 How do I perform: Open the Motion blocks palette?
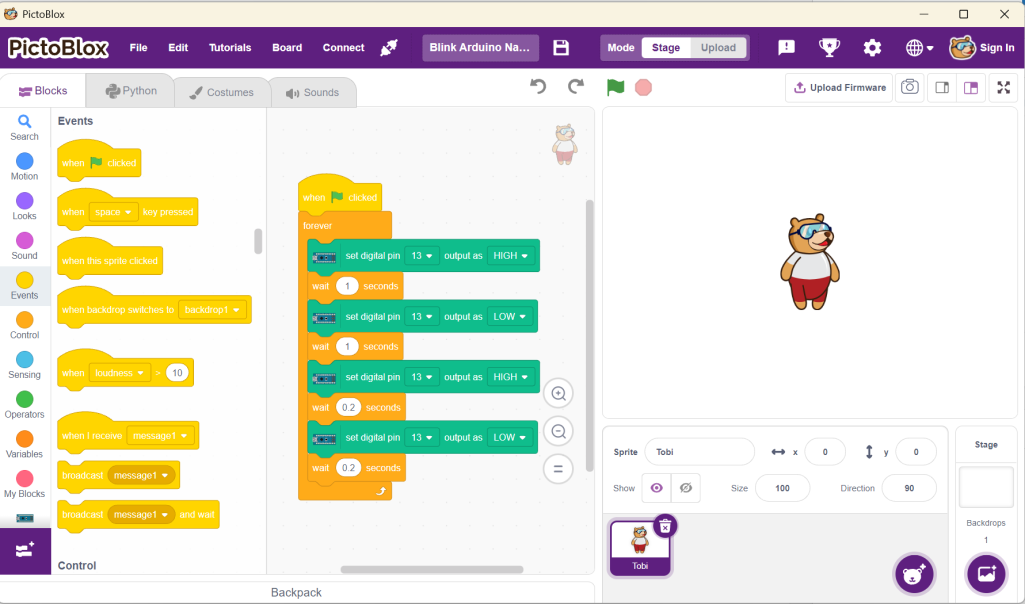23,163
